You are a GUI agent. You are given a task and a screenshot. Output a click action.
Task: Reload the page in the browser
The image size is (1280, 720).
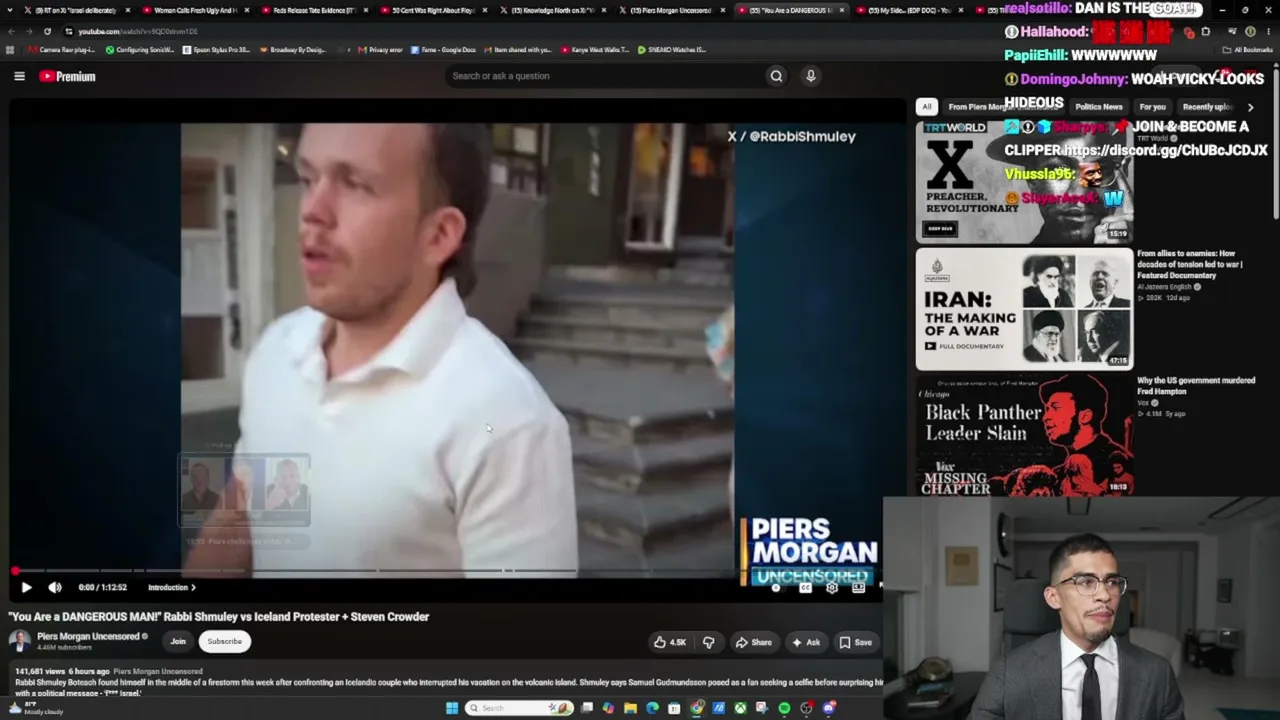tap(47, 31)
